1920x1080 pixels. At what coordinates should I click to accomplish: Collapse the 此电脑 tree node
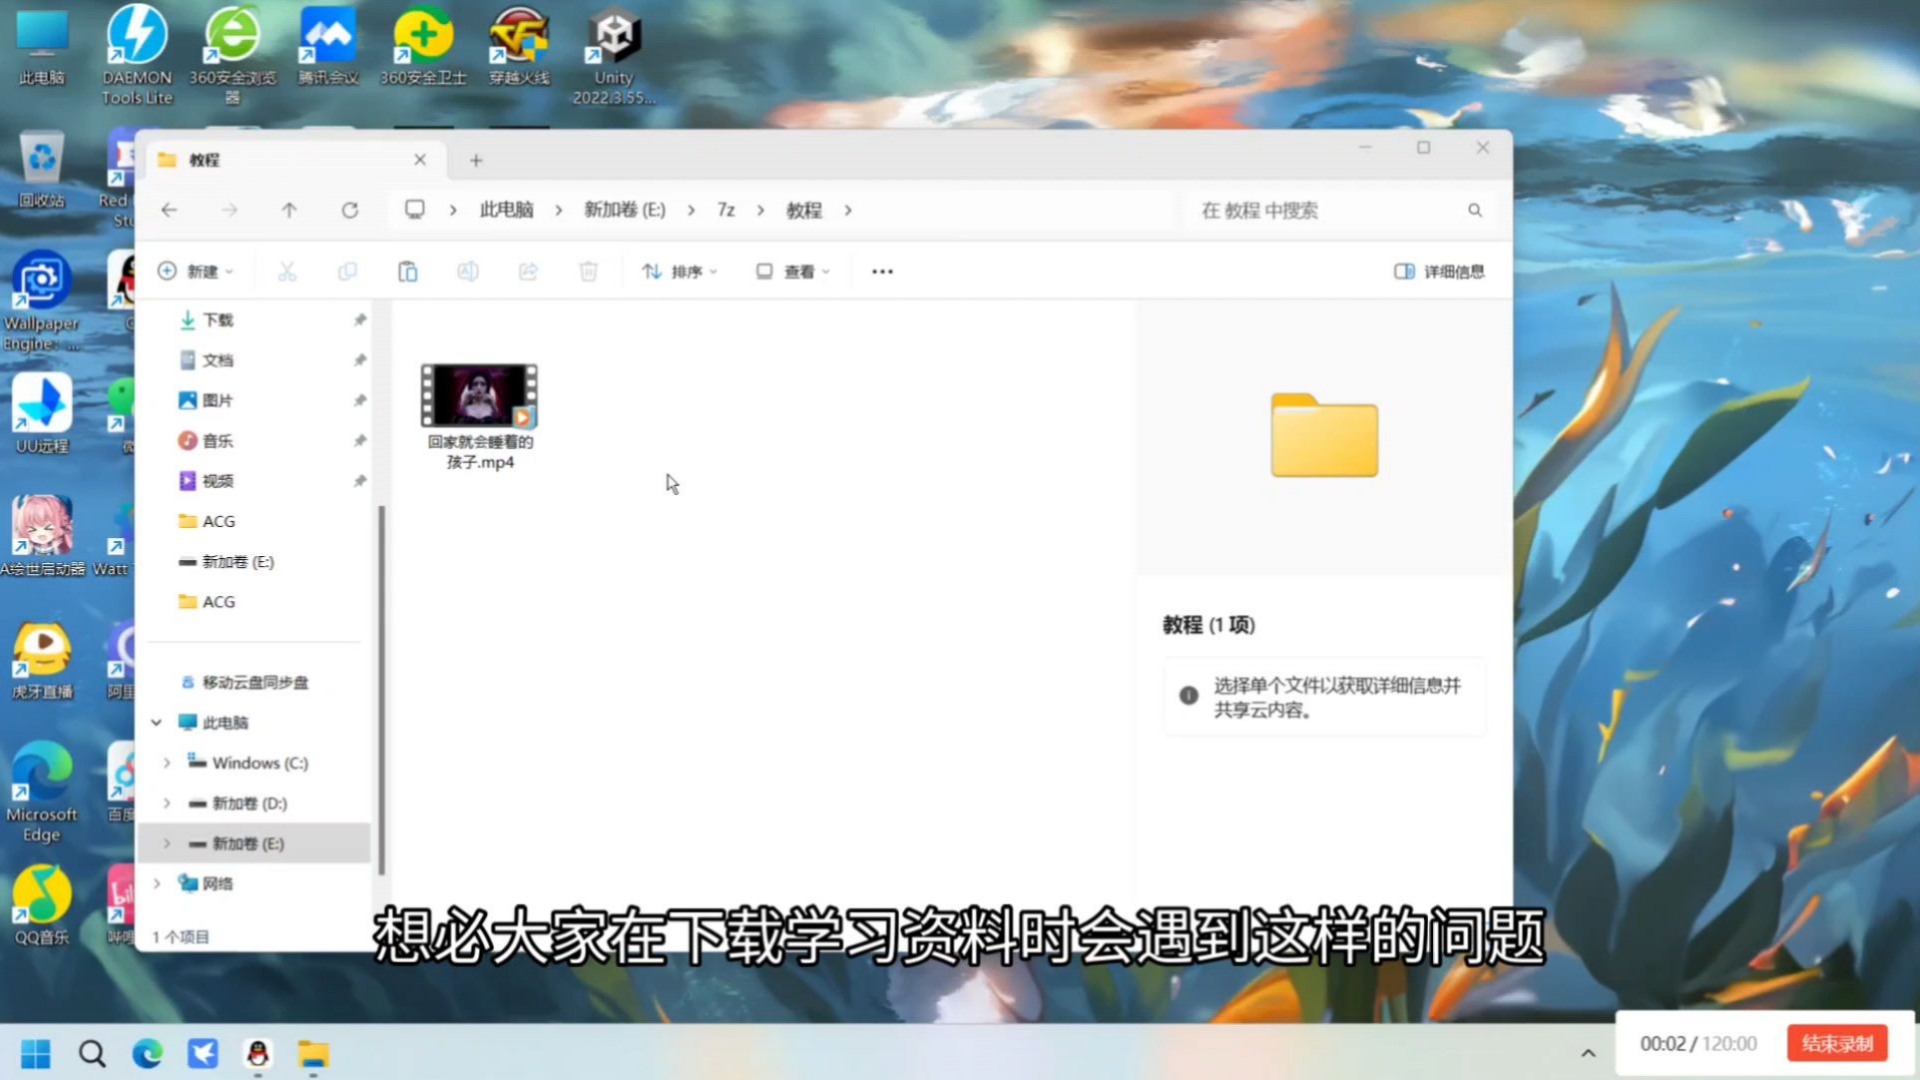(157, 722)
